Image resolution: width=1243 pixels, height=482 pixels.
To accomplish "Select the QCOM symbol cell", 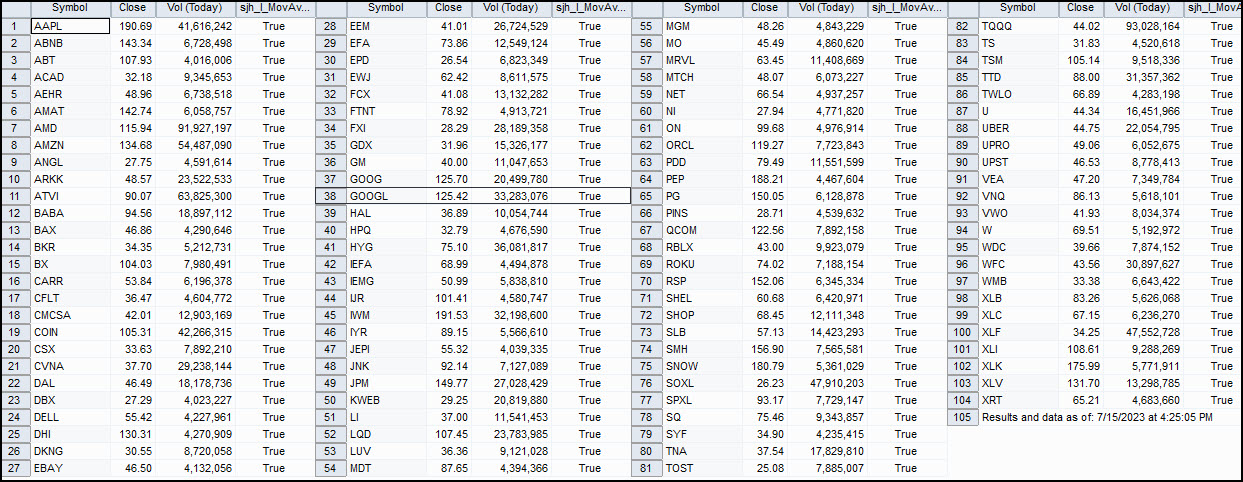I will (x=702, y=230).
